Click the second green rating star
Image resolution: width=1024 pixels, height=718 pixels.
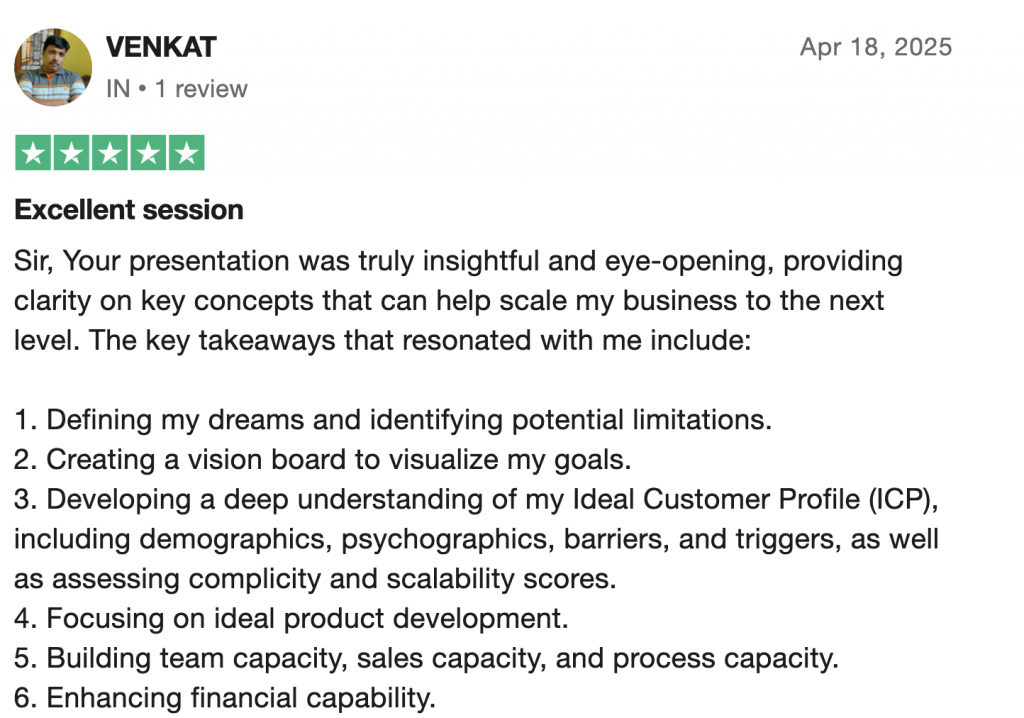(x=71, y=153)
